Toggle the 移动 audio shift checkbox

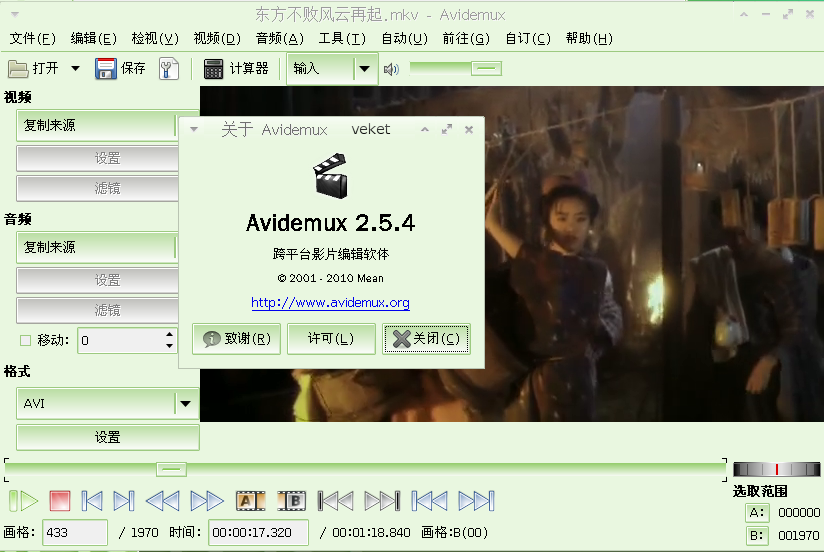click(25, 341)
